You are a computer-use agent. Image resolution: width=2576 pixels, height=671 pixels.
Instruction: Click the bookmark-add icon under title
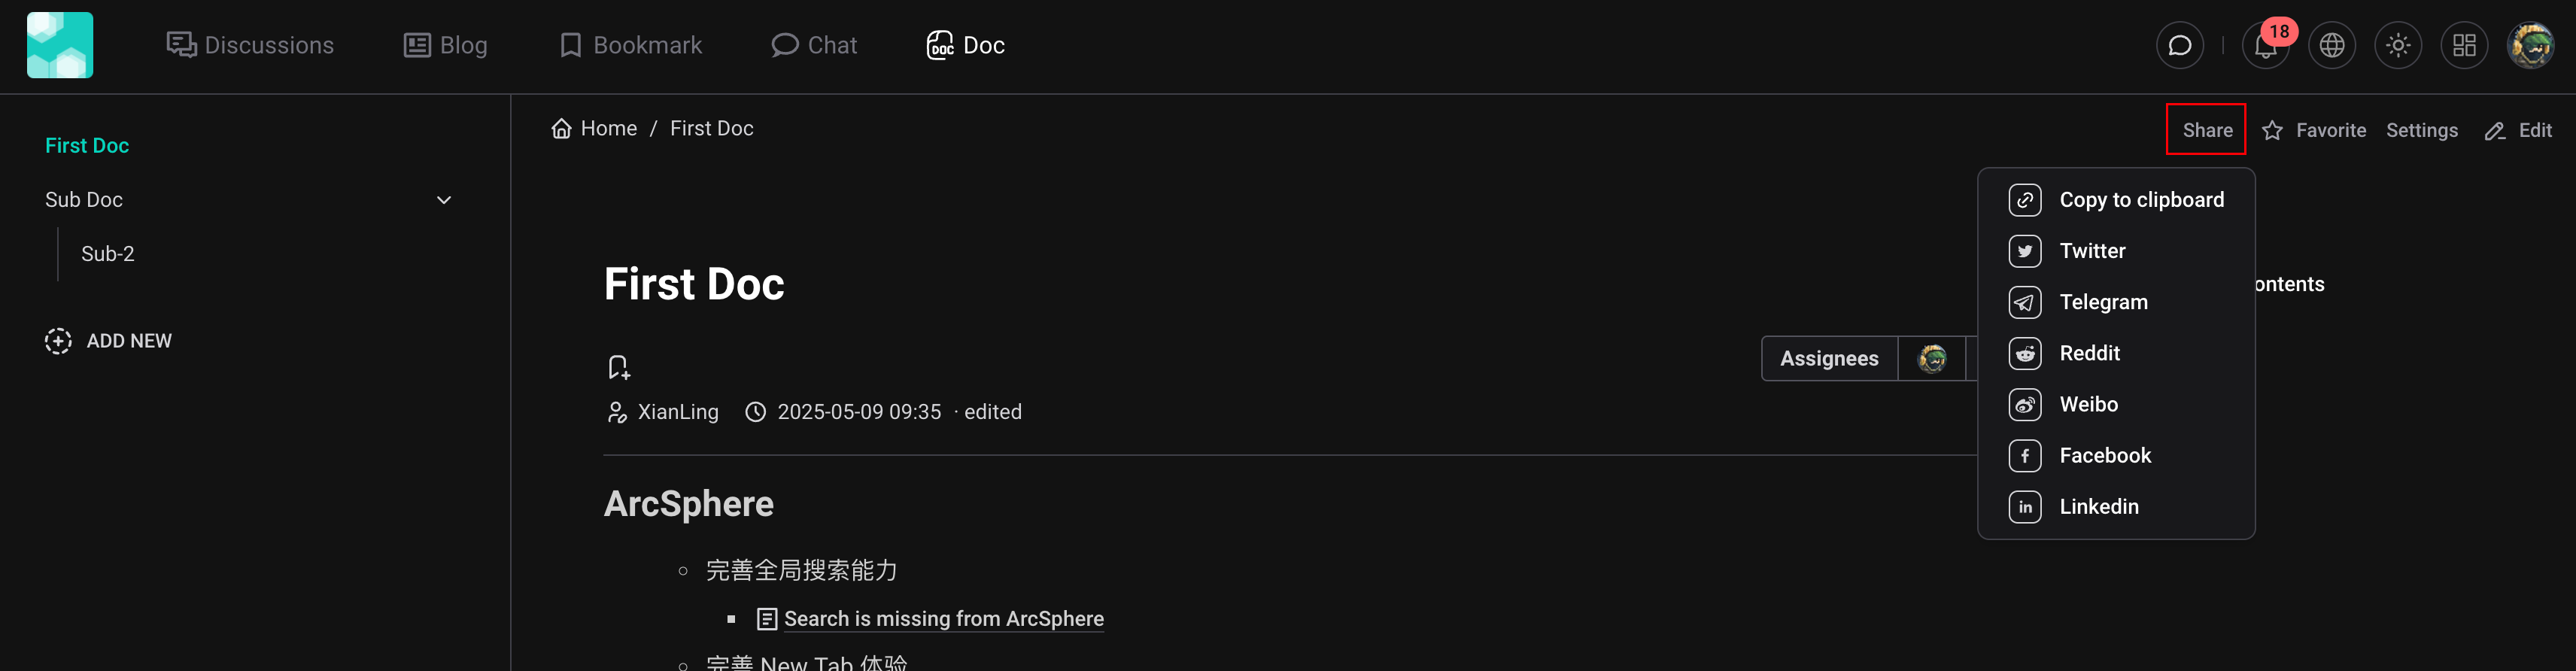point(619,367)
